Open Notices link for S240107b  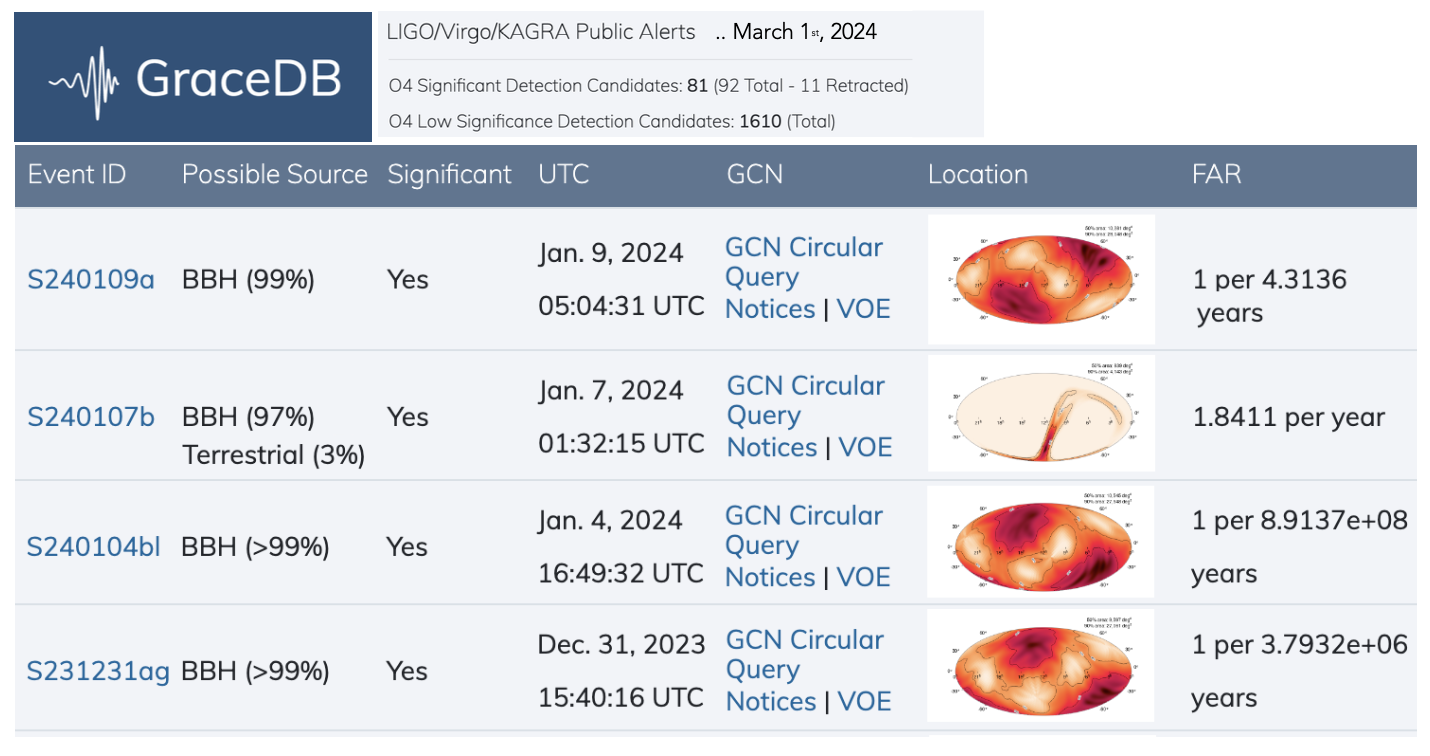point(771,447)
